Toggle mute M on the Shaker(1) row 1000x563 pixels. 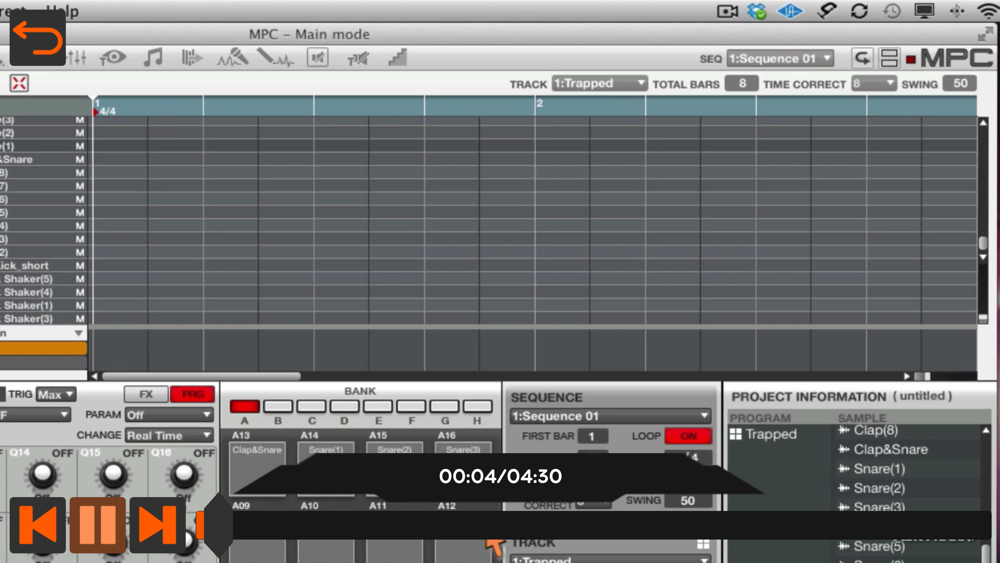80,305
